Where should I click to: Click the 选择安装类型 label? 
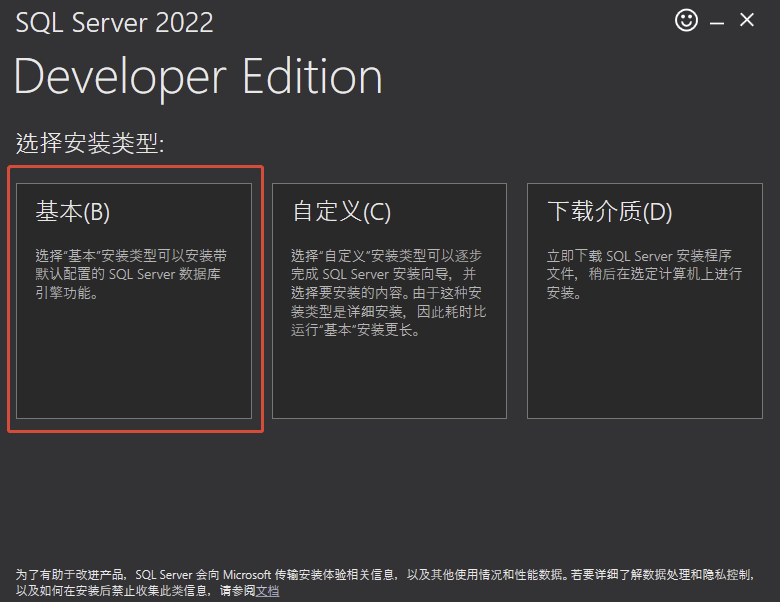[x=89, y=144]
